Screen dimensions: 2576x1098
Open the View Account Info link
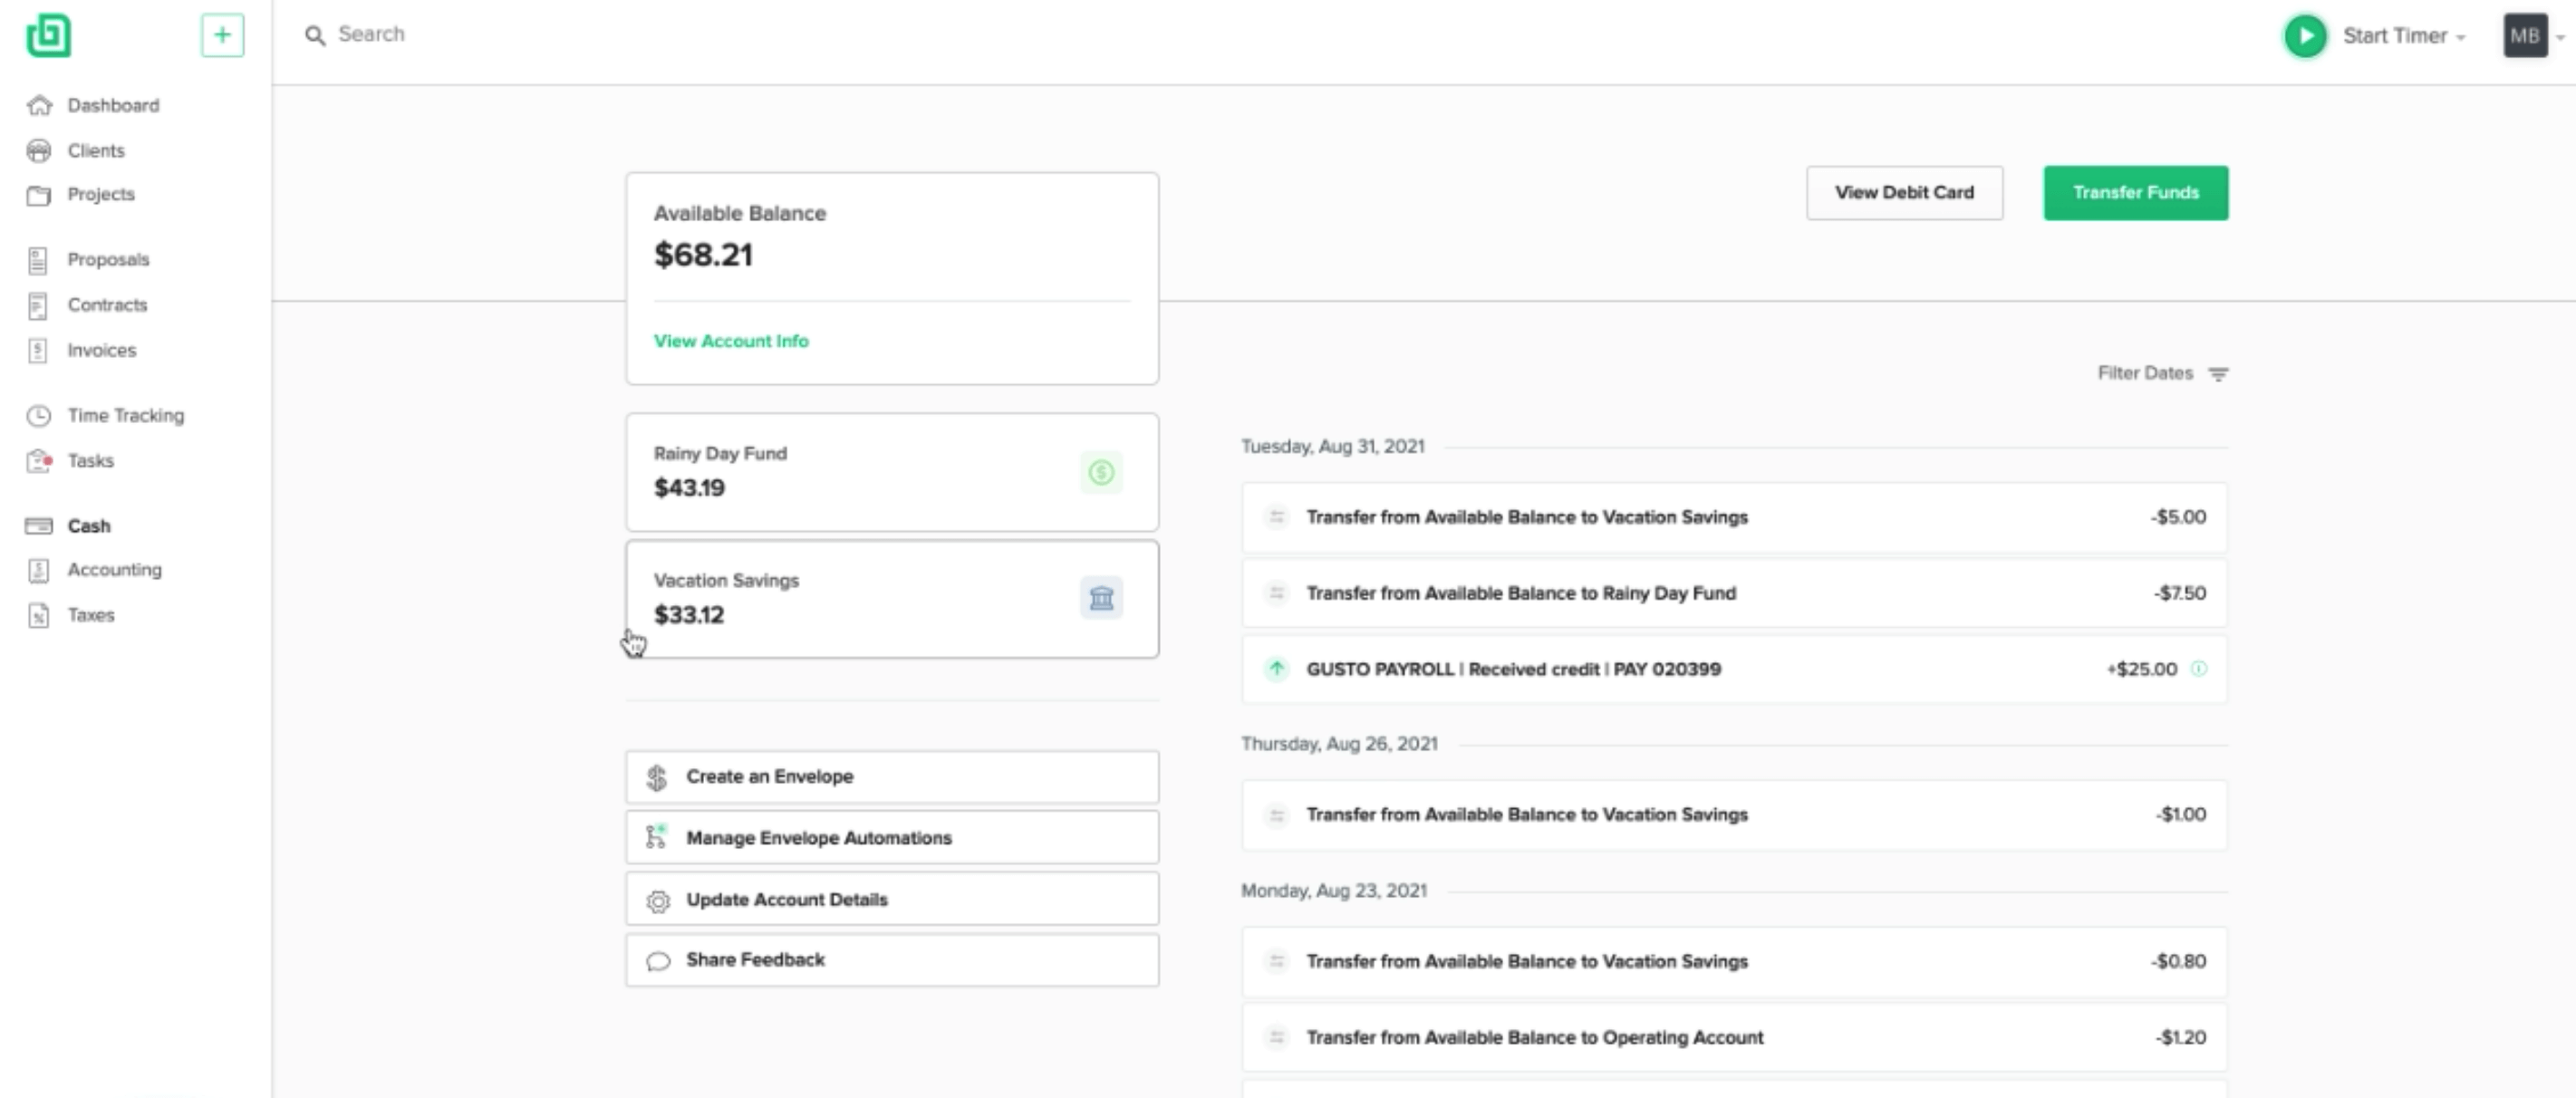(x=731, y=341)
